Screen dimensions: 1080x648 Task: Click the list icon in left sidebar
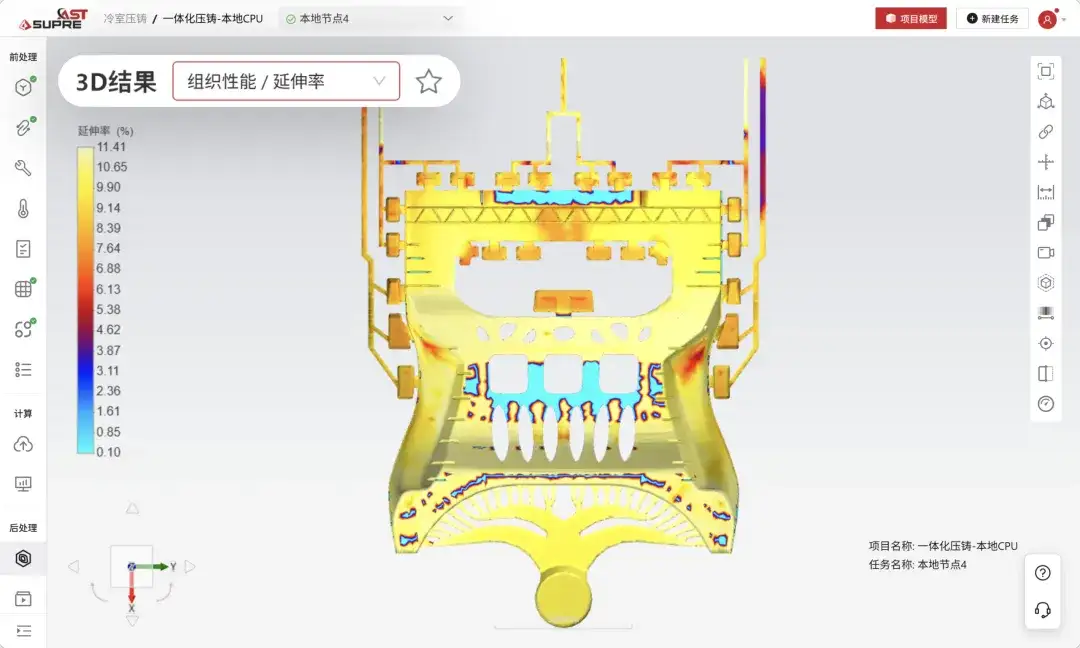coord(23,370)
